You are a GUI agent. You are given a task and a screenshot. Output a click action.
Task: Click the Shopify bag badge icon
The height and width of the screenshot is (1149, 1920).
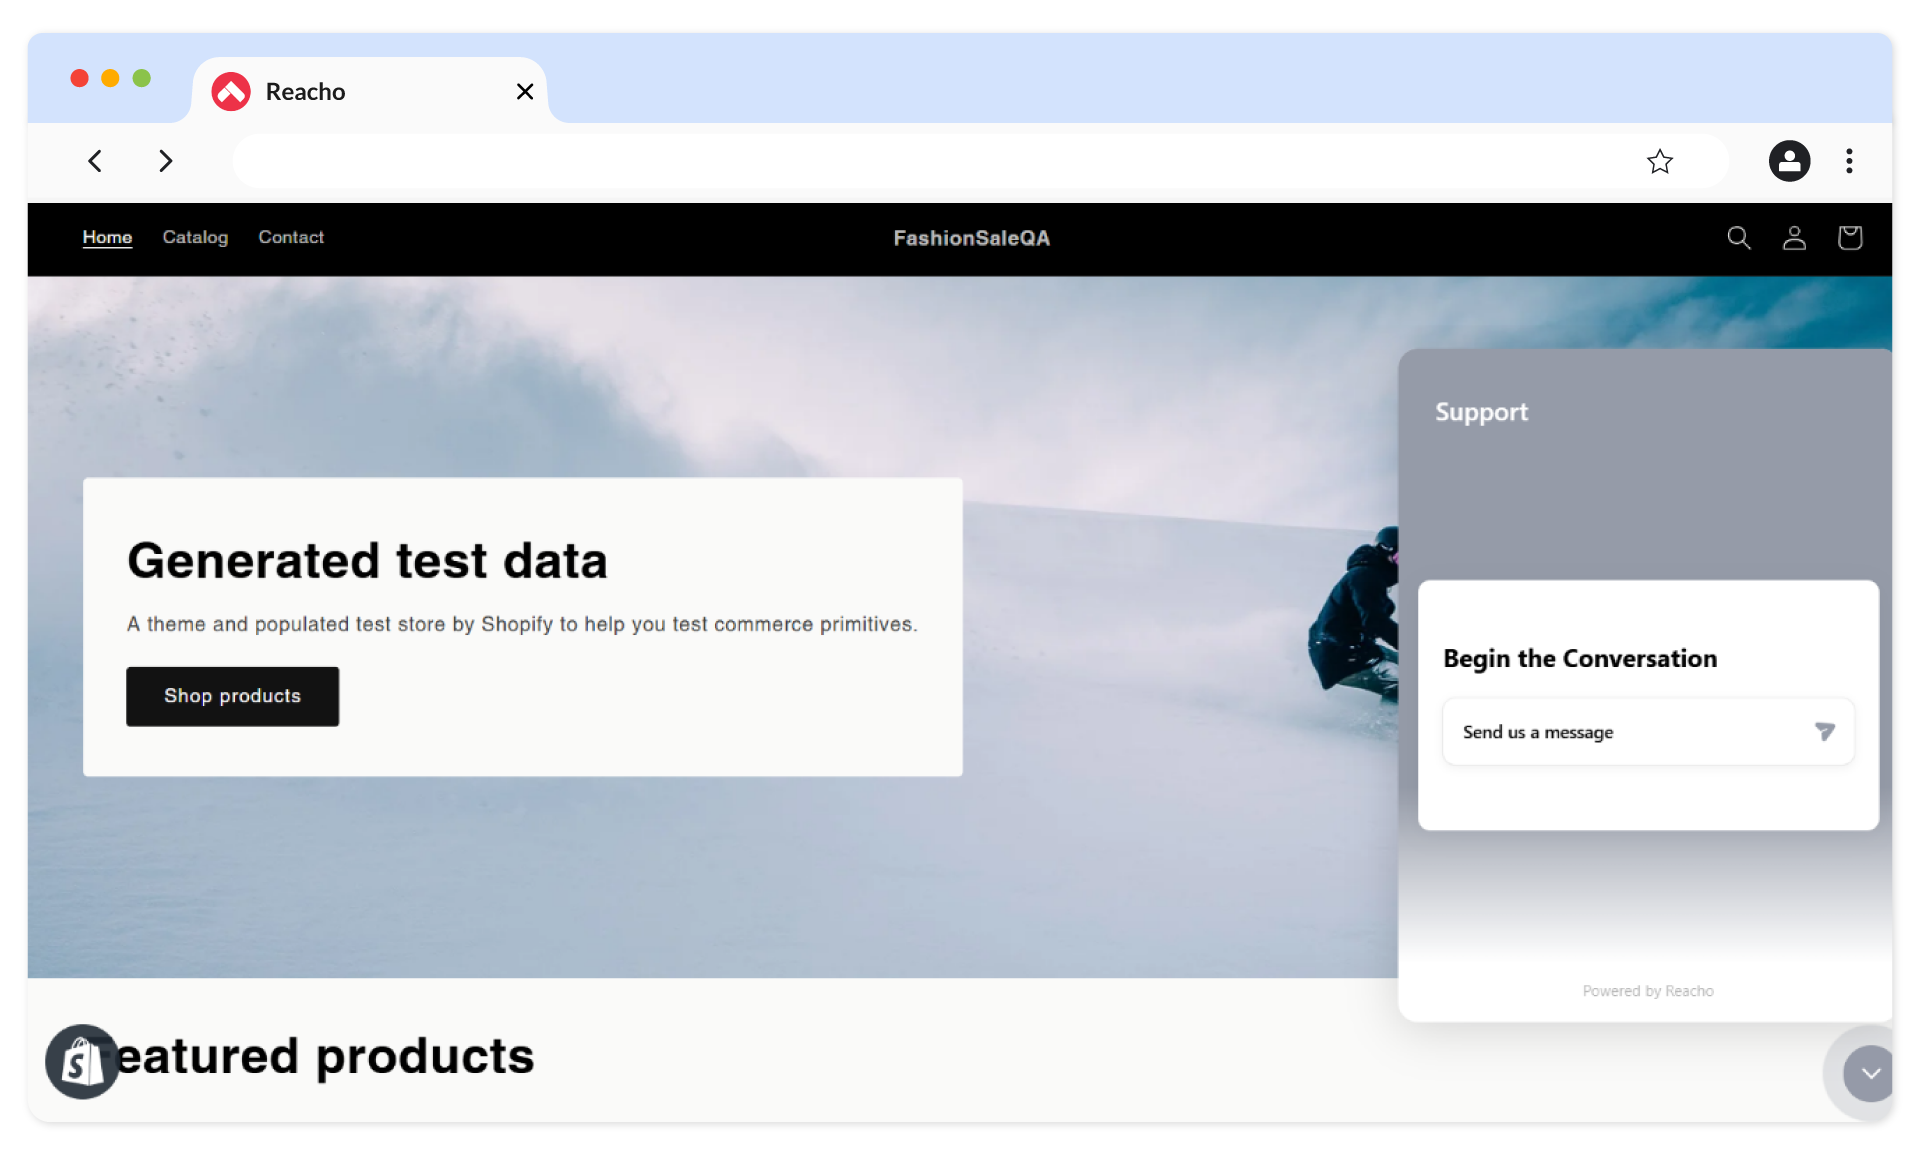click(x=82, y=1061)
